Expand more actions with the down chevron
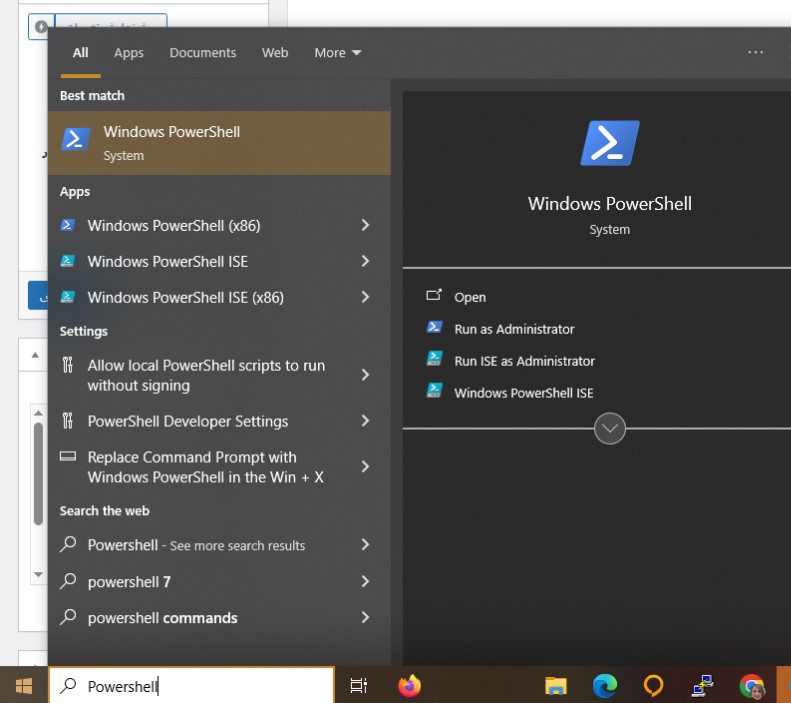The image size is (791, 703). (609, 429)
